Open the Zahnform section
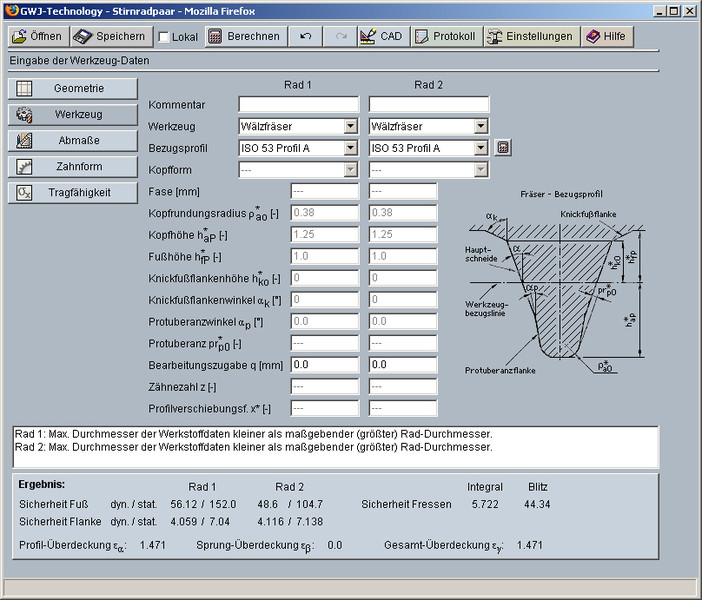 pos(72,167)
